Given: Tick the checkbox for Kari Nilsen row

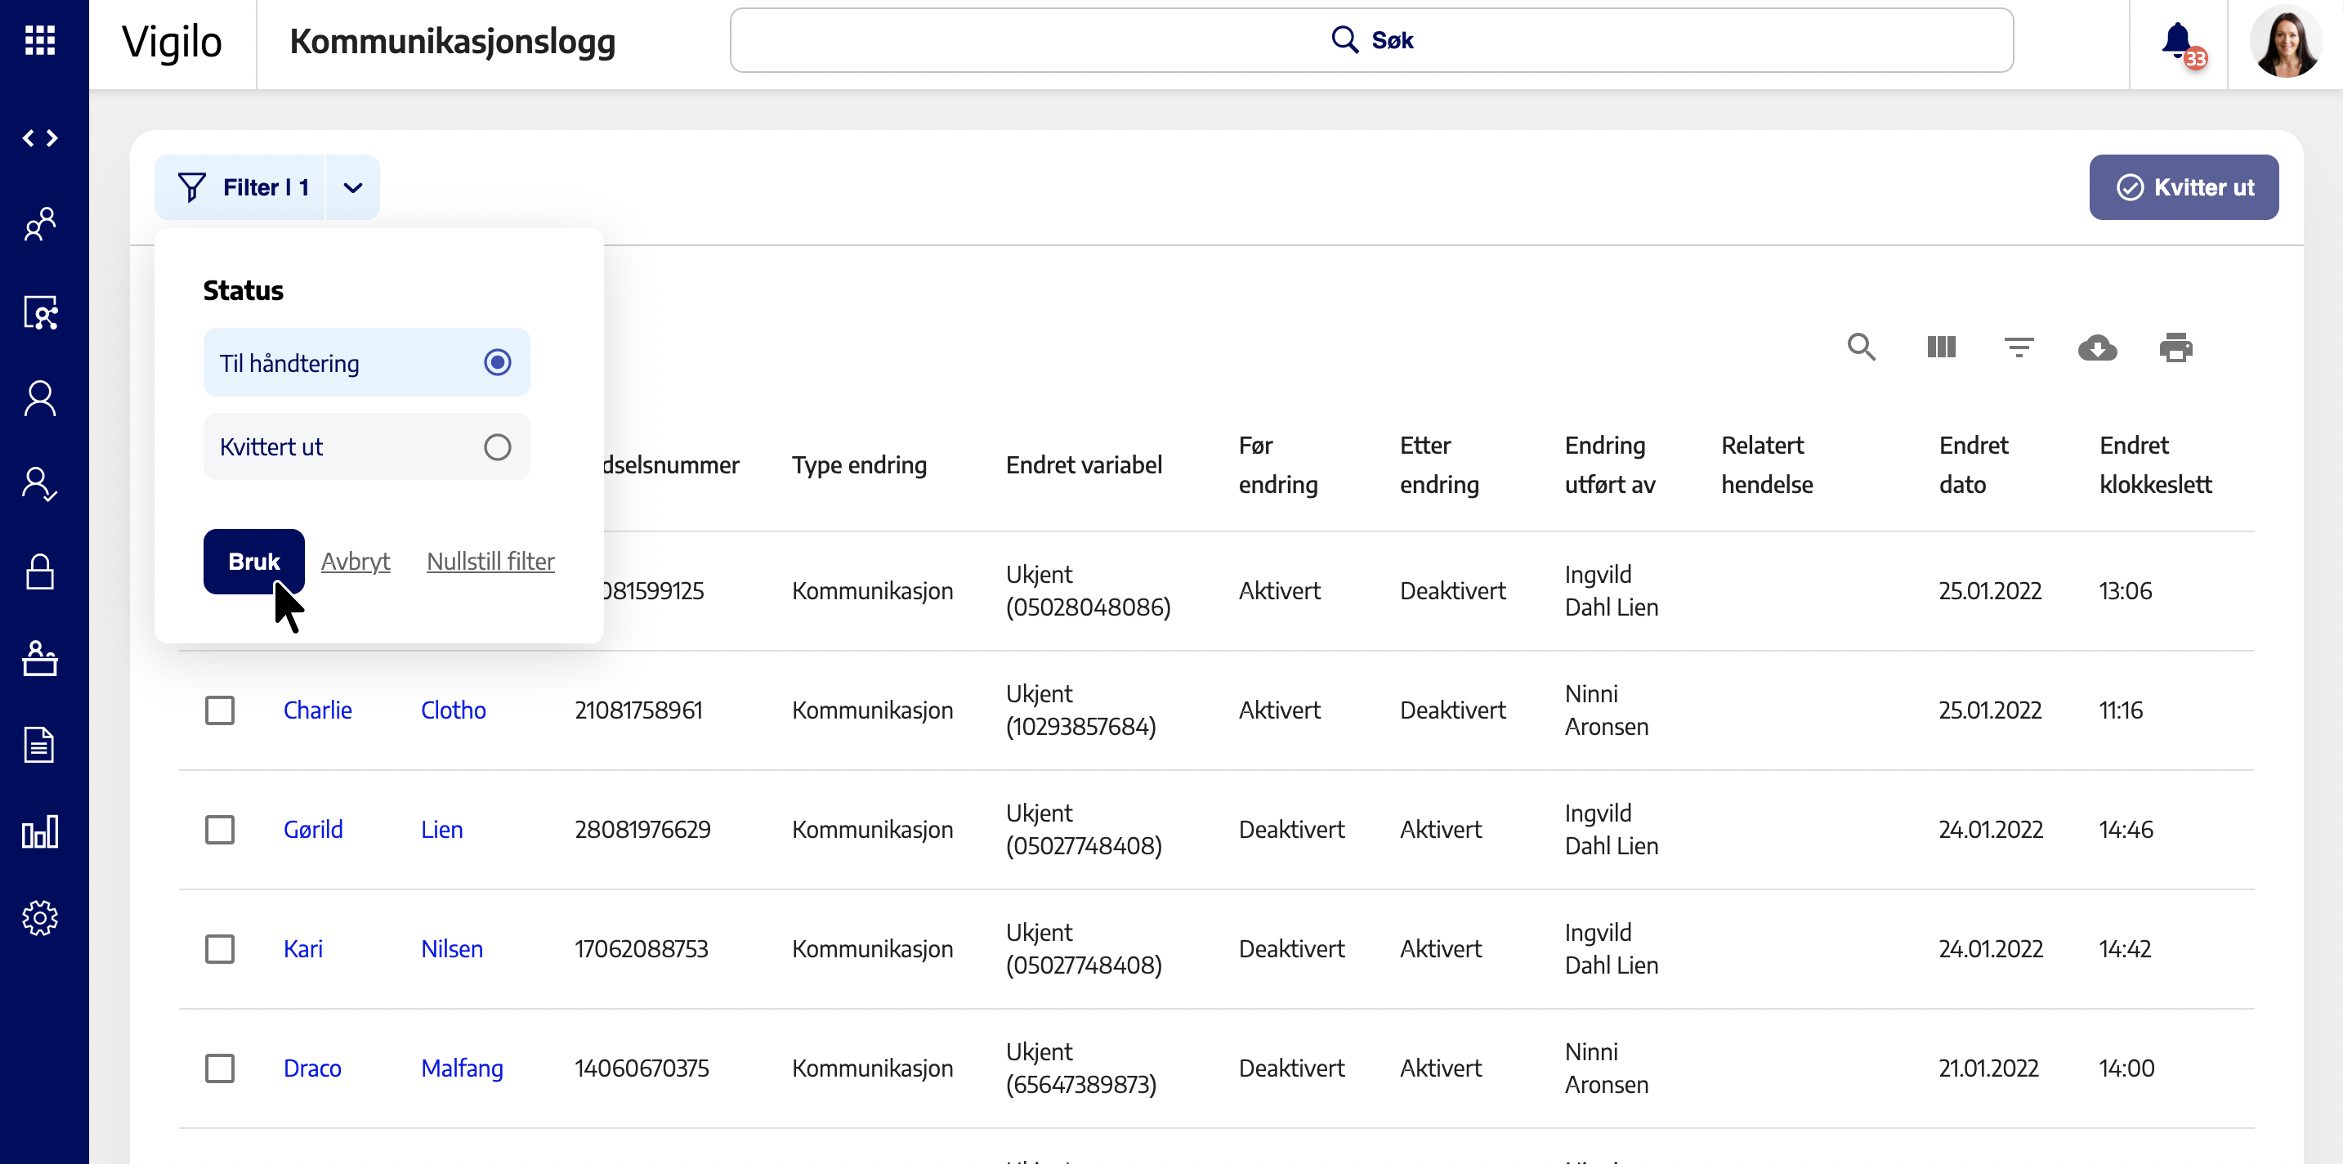Looking at the screenshot, I should (x=220, y=948).
